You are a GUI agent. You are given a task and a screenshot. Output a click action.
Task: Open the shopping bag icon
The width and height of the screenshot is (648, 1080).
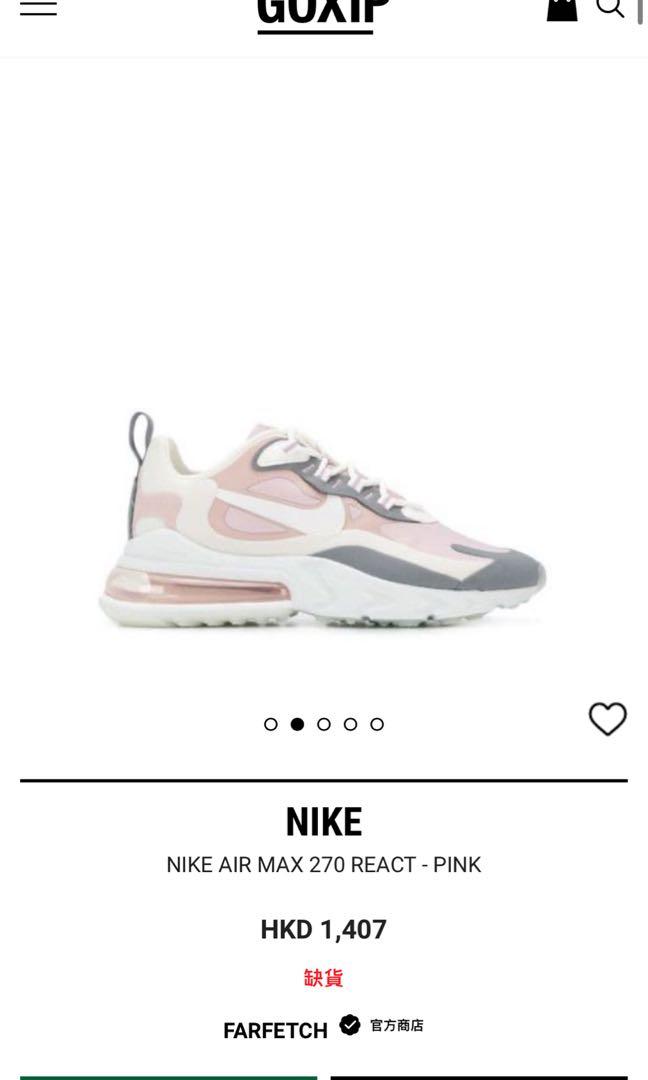tap(562, 10)
